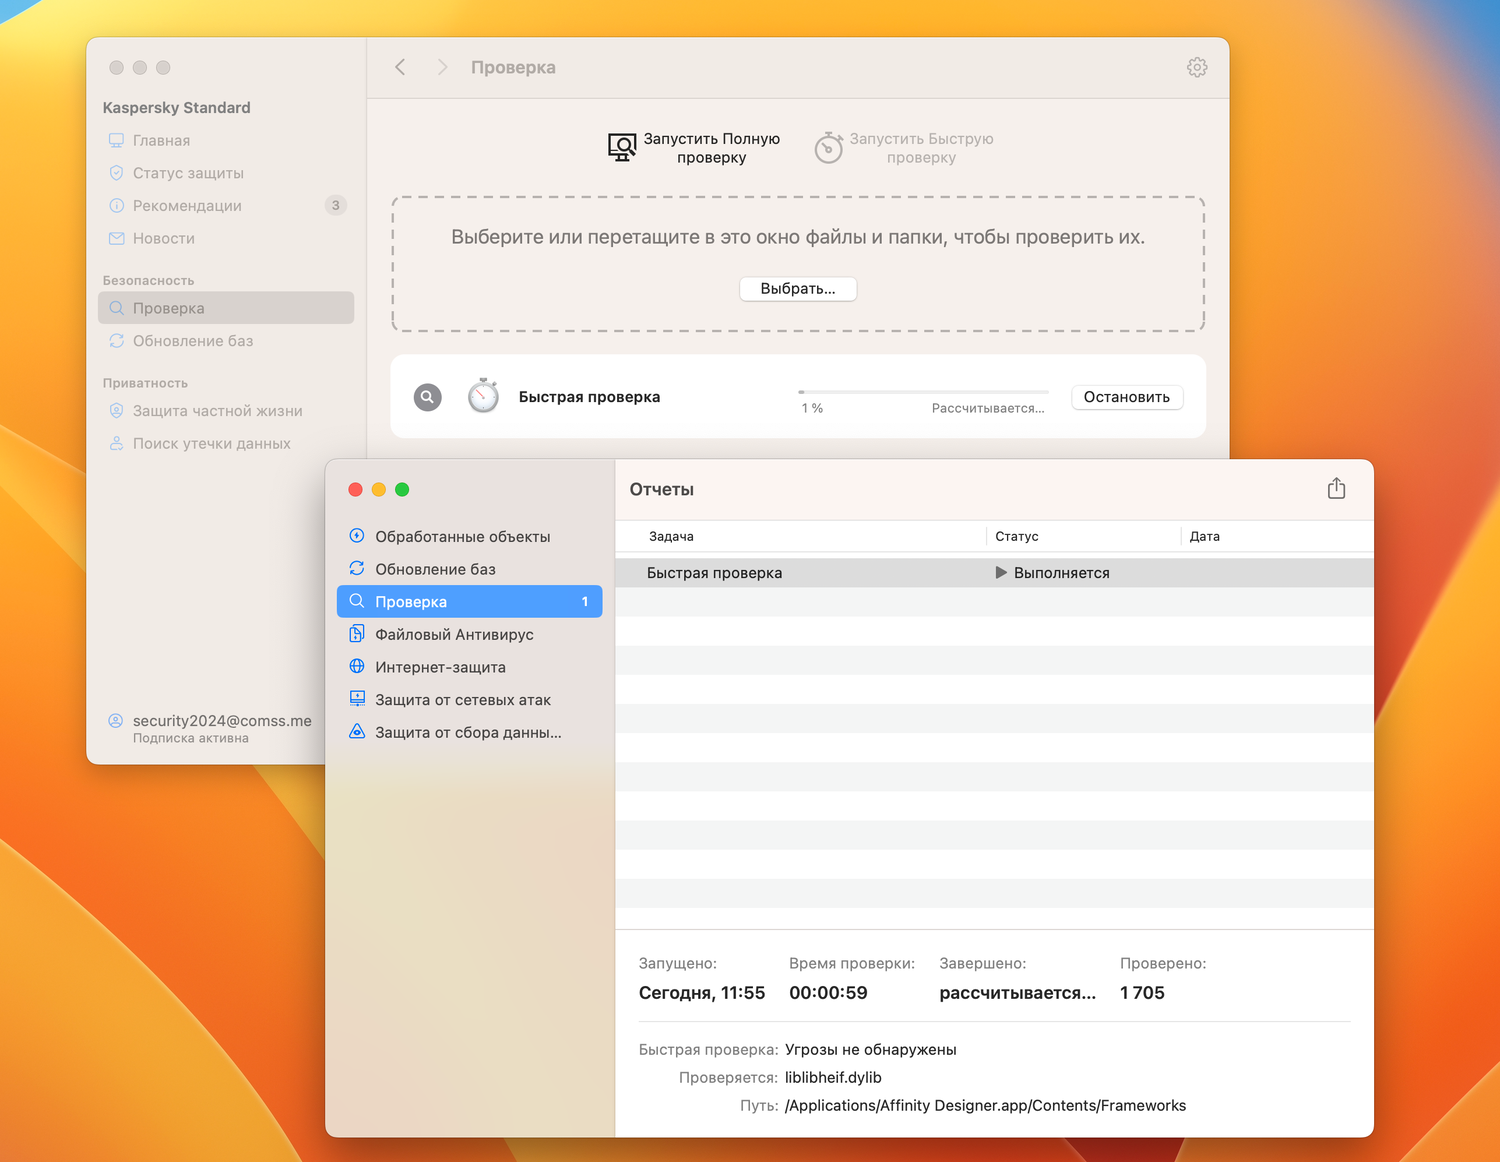Click the share icon in Отчеты window
The image size is (1500, 1162).
(x=1336, y=489)
